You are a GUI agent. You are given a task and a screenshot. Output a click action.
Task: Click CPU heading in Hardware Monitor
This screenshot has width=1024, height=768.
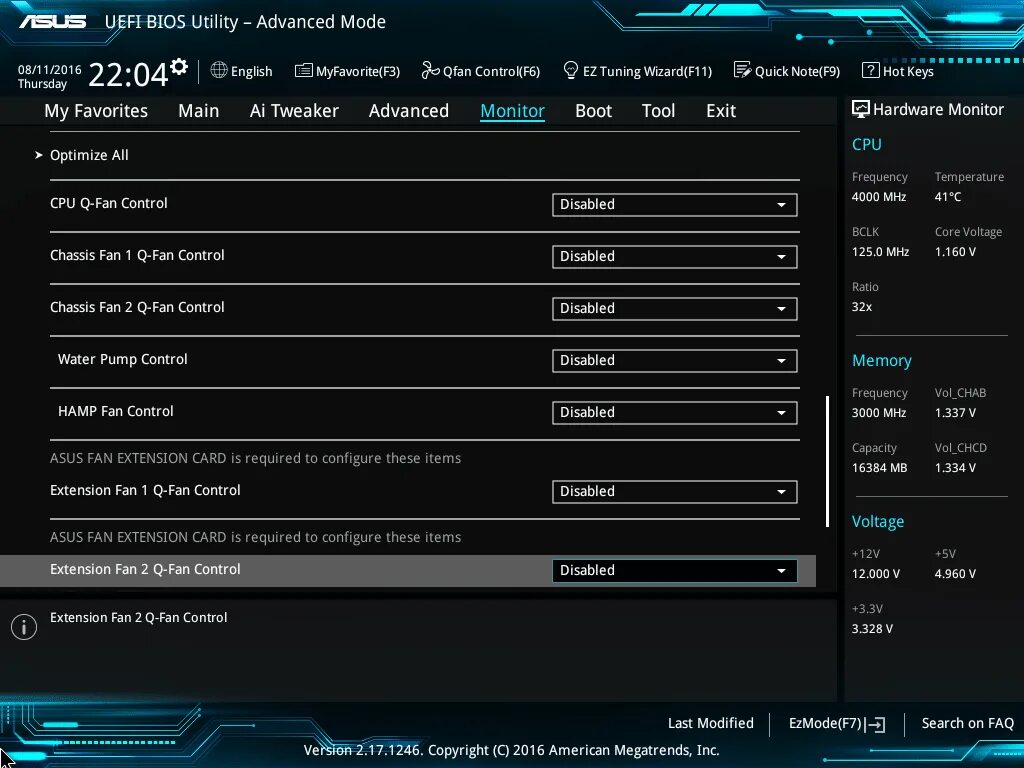[867, 144]
